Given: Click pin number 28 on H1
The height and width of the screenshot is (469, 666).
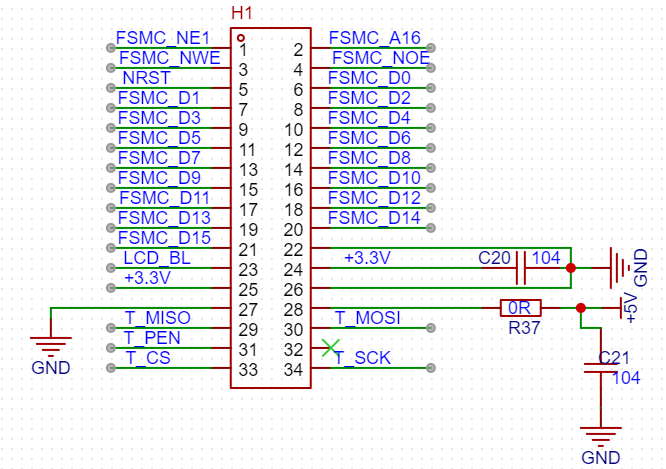Looking at the screenshot, I should click(293, 310).
